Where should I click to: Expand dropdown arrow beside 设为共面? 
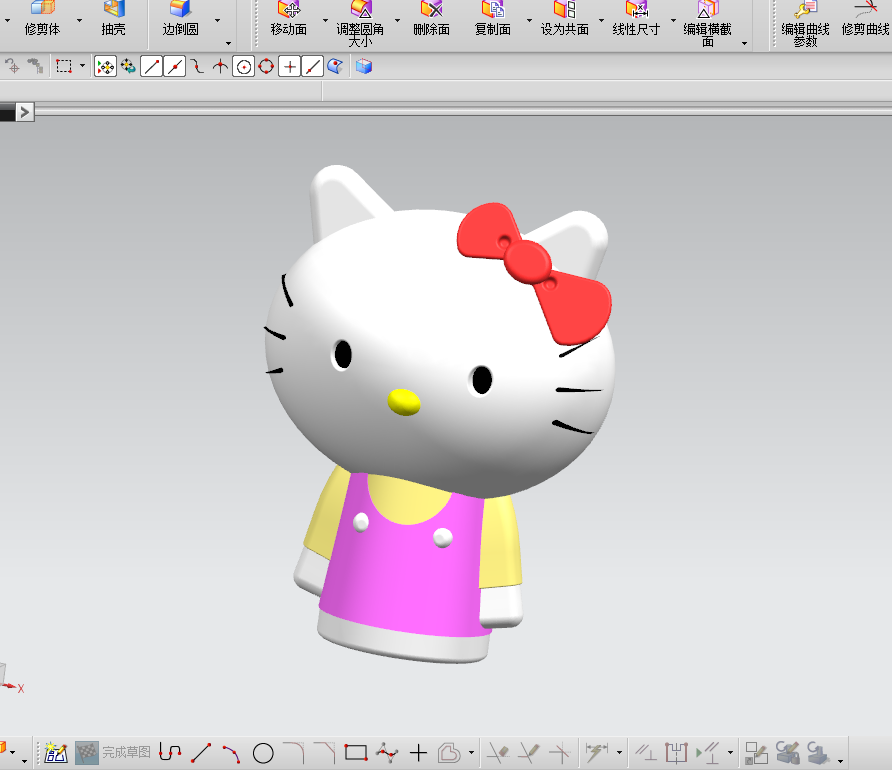(601, 20)
